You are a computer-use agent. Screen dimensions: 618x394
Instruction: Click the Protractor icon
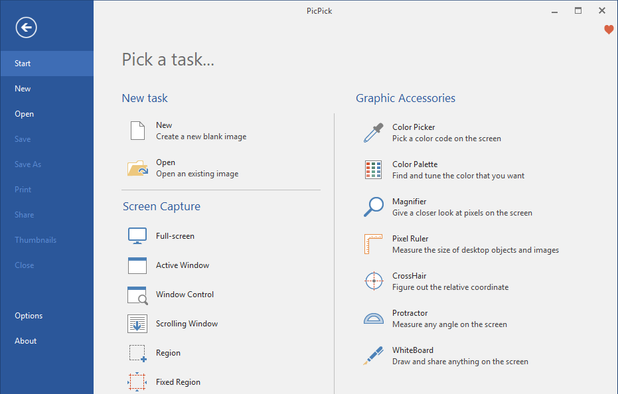[x=373, y=318]
